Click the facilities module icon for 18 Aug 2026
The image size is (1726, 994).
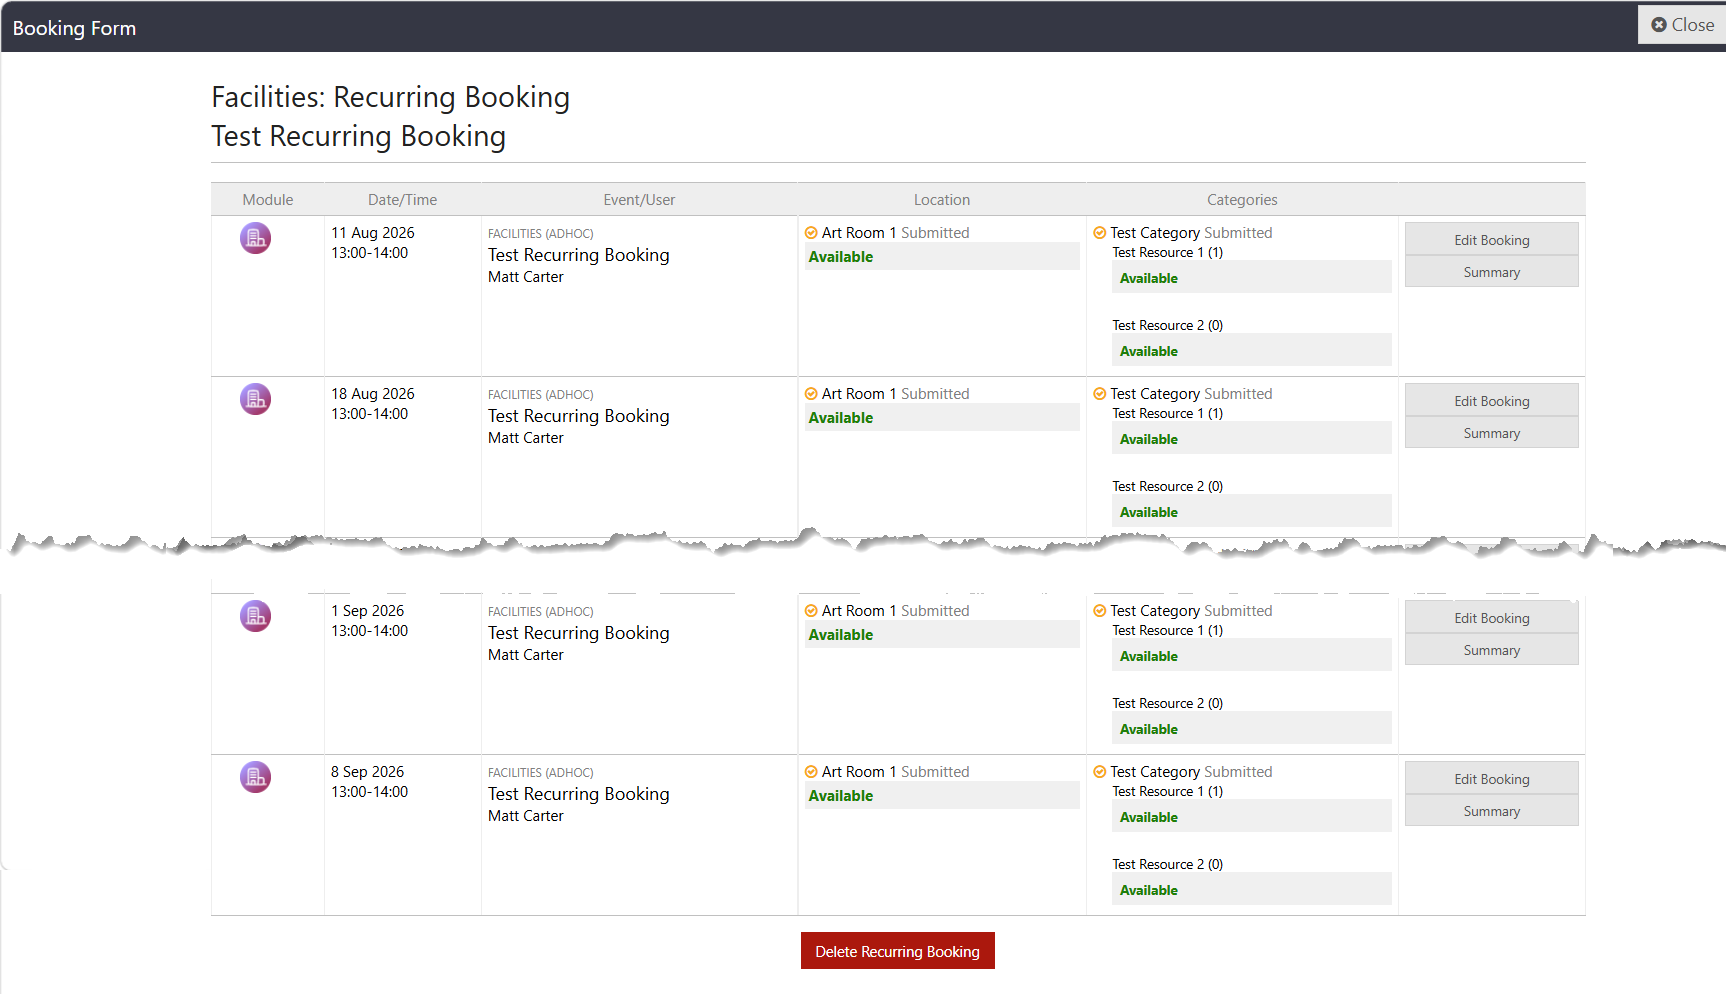pyautogui.click(x=255, y=399)
